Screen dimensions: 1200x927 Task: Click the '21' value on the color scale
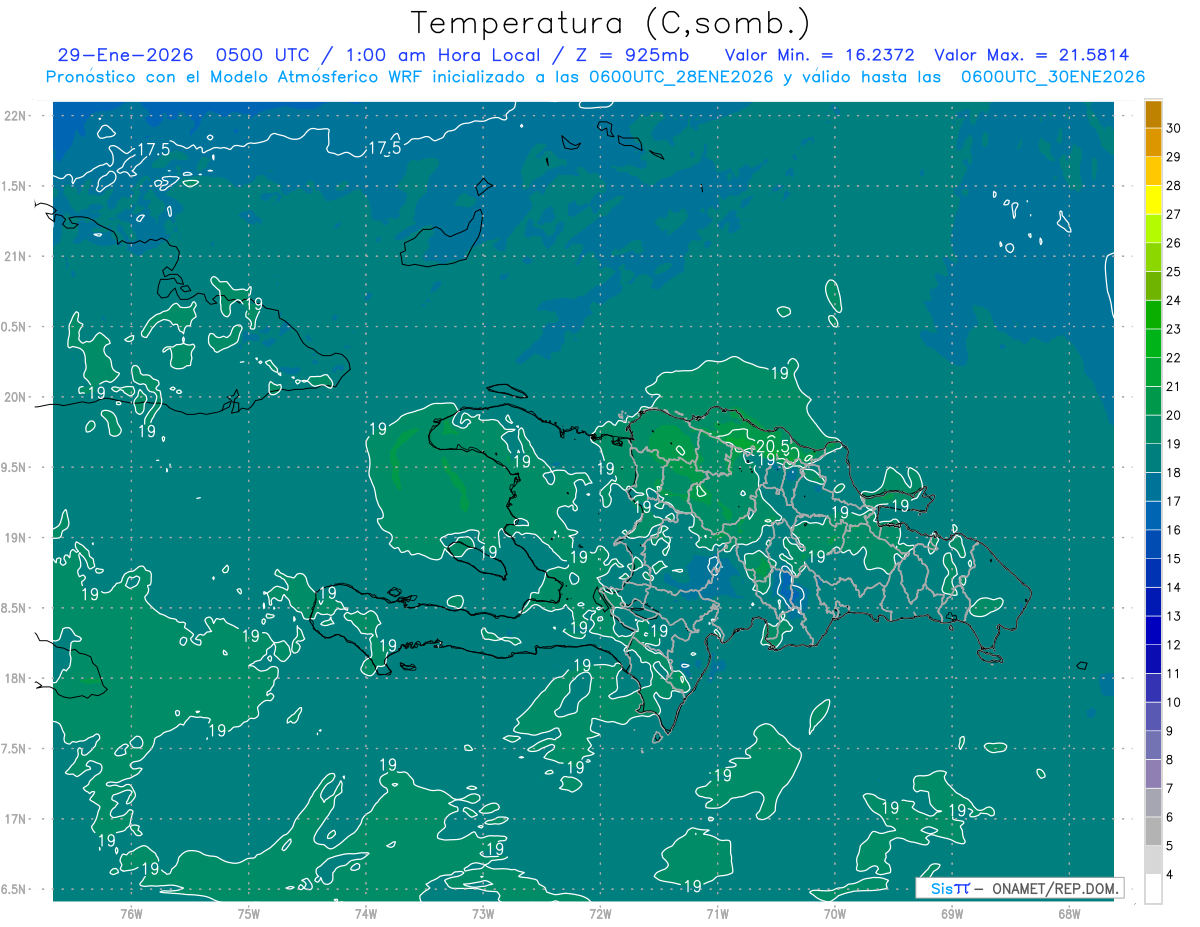(x=1174, y=386)
